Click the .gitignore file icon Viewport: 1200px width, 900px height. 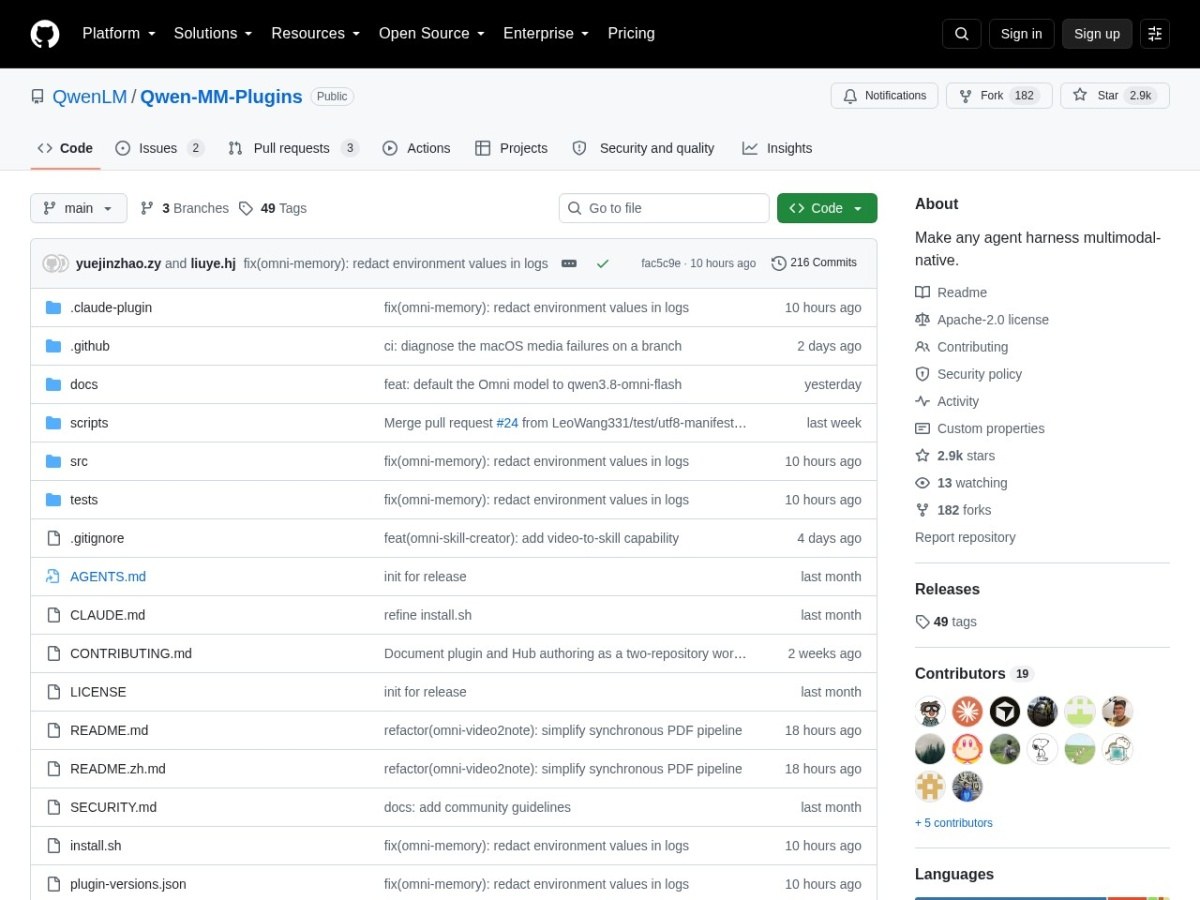point(54,538)
